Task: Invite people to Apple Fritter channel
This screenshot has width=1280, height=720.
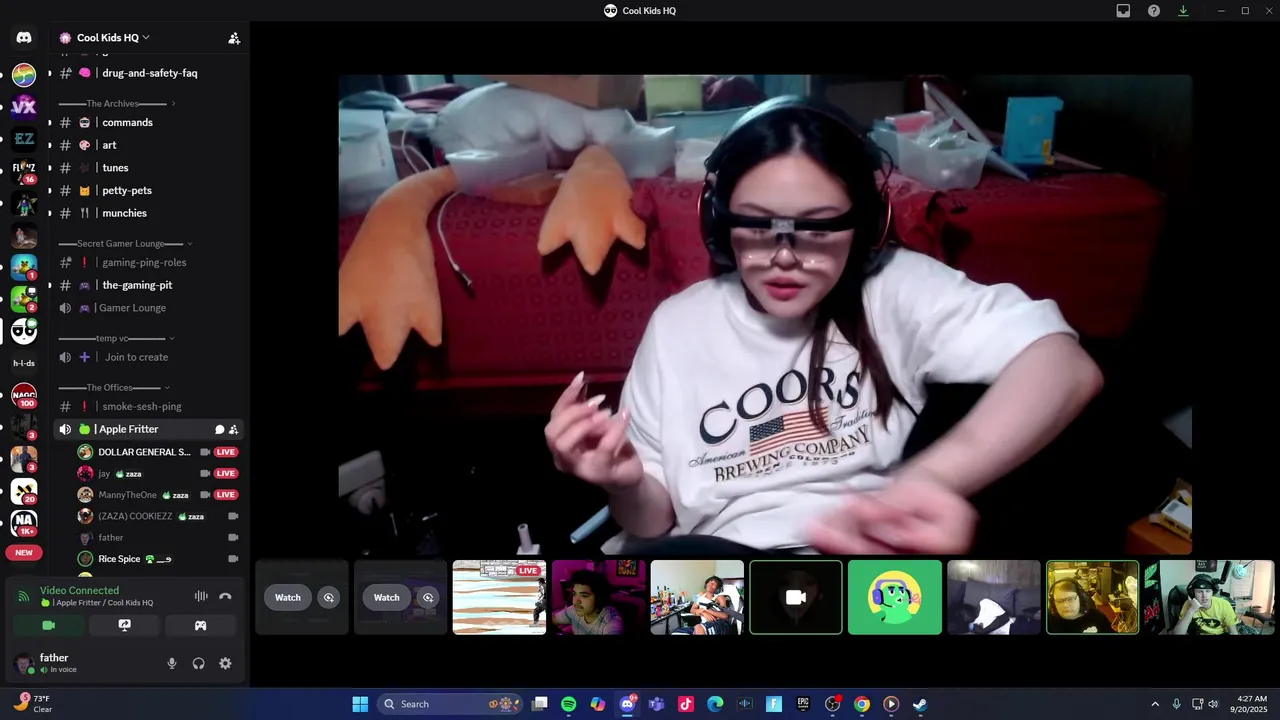Action: [x=234, y=429]
